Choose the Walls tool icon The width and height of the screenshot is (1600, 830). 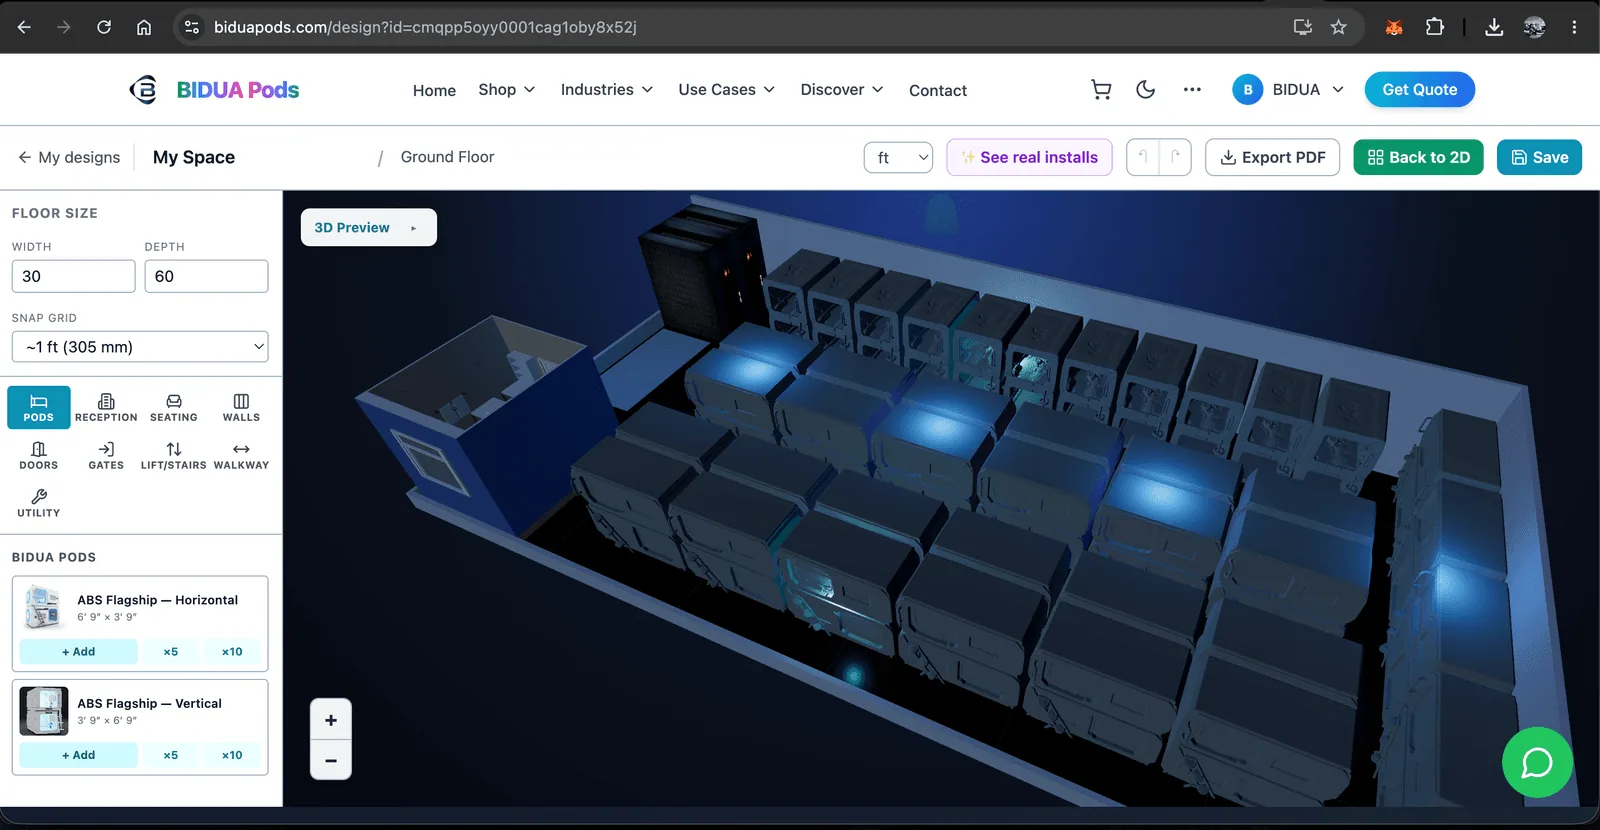coord(241,407)
